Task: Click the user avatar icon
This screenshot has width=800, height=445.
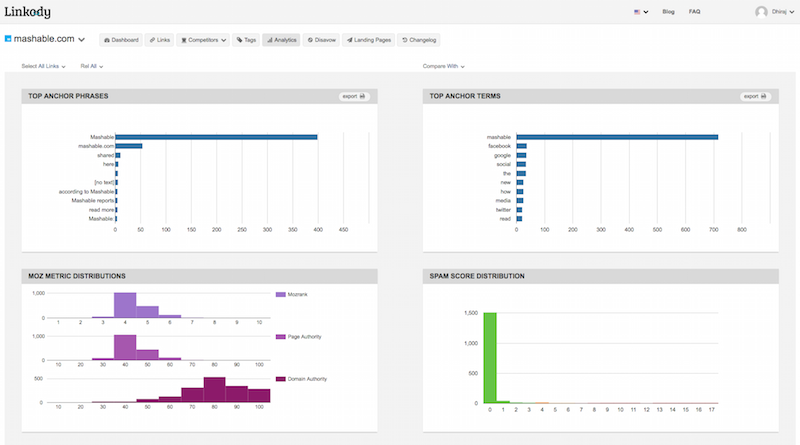Action: point(761,12)
